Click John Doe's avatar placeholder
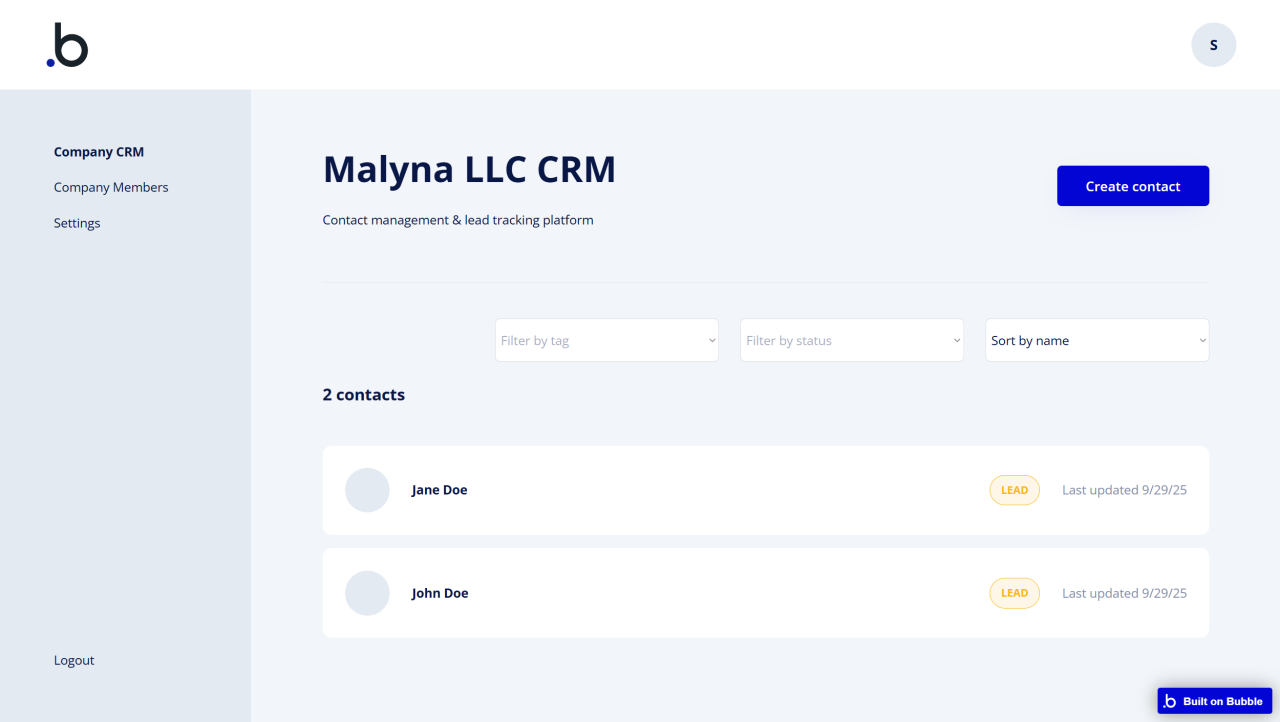1280x722 pixels. [367, 593]
